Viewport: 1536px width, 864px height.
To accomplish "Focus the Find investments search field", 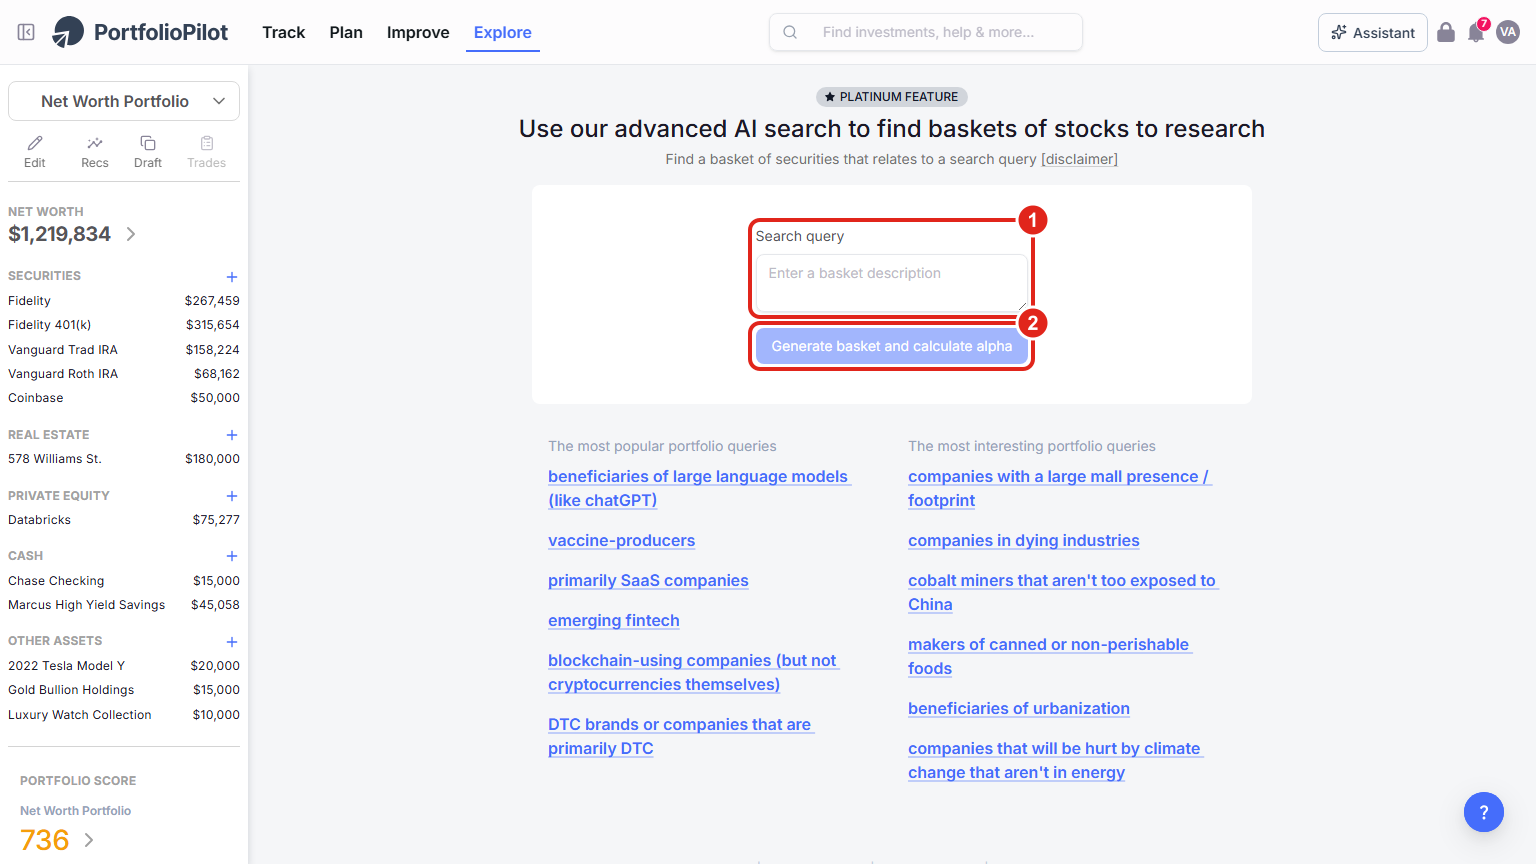I will click(x=926, y=32).
